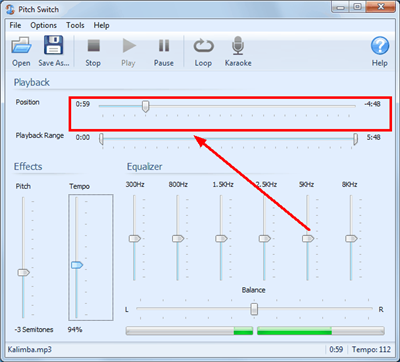This screenshot has height=362, width=400.
Task: Click the 300Hz equalizer slider handle
Action: 135,239
